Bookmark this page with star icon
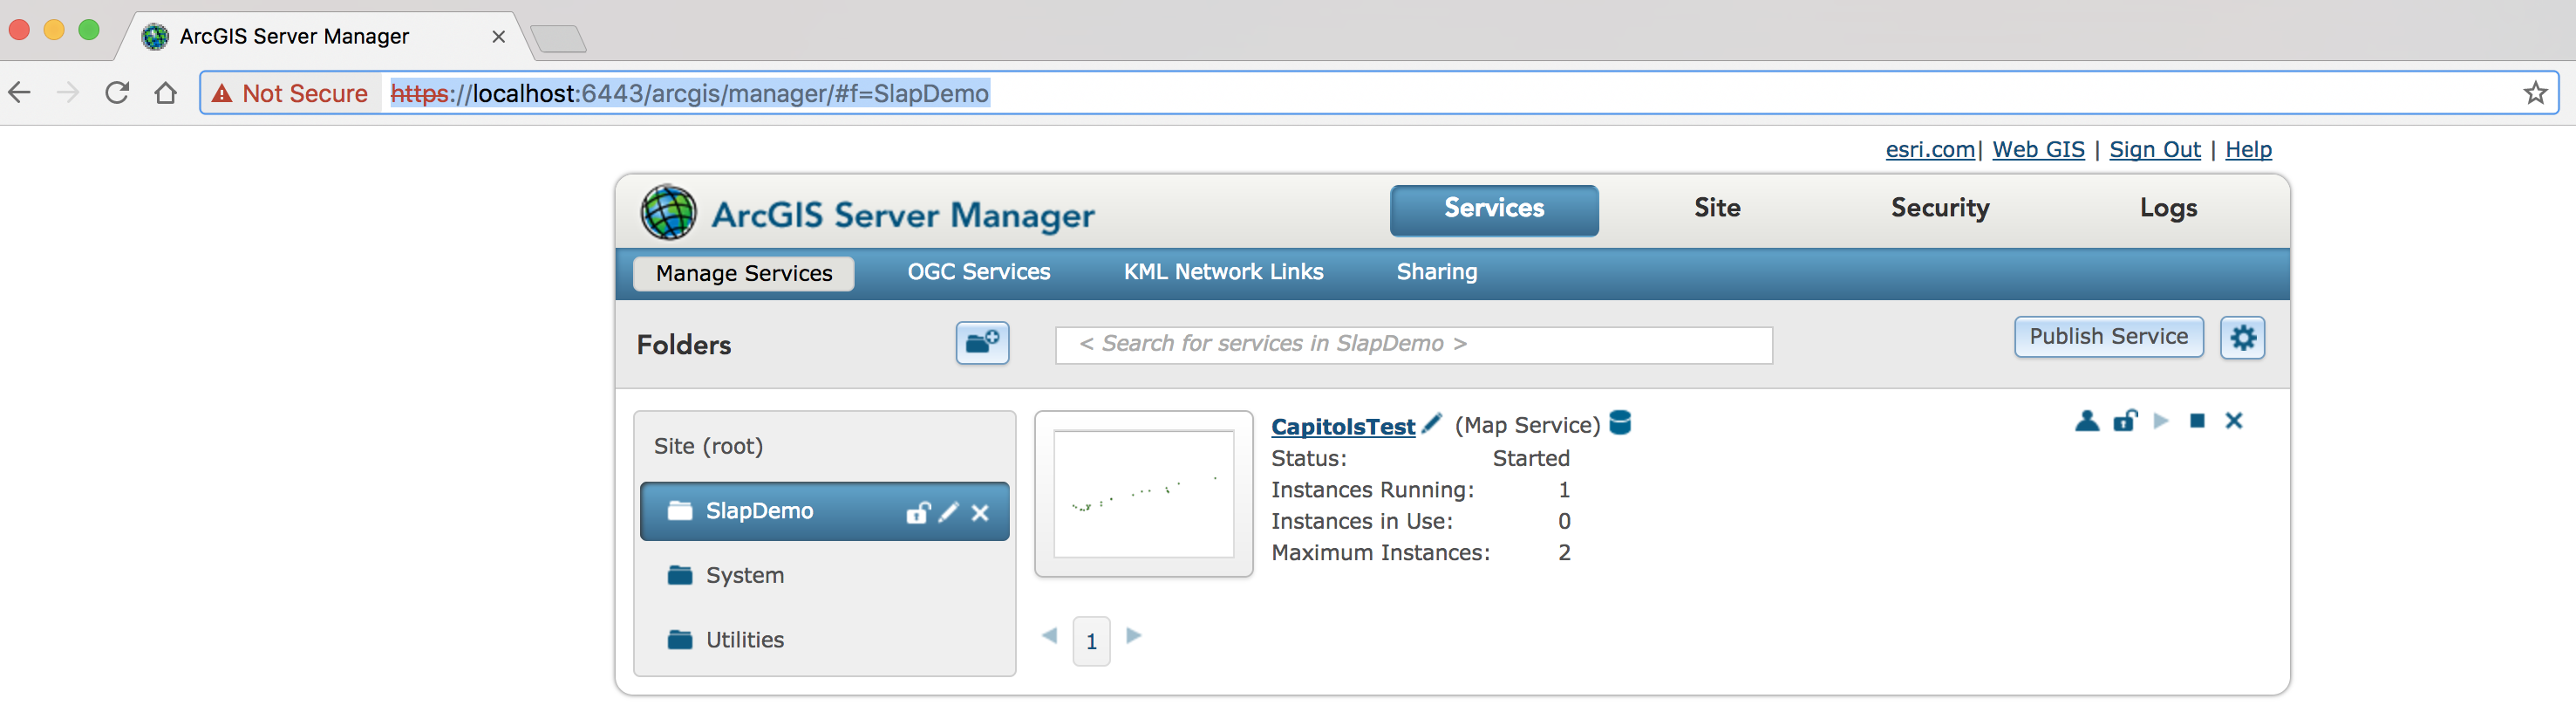 2535,93
